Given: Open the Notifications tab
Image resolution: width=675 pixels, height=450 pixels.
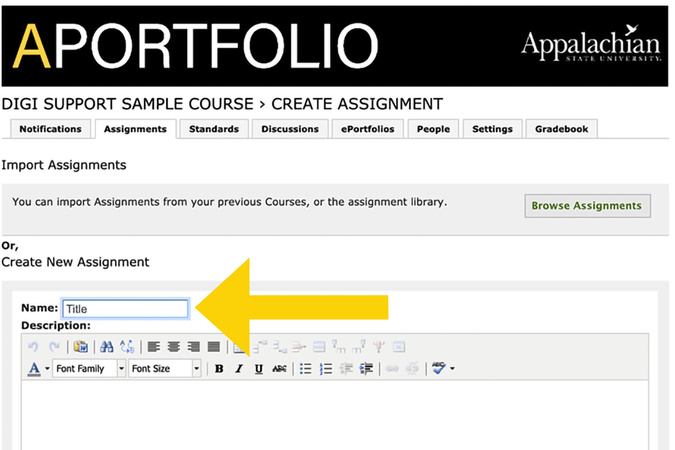Looking at the screenshot, I should click(50, 129).
